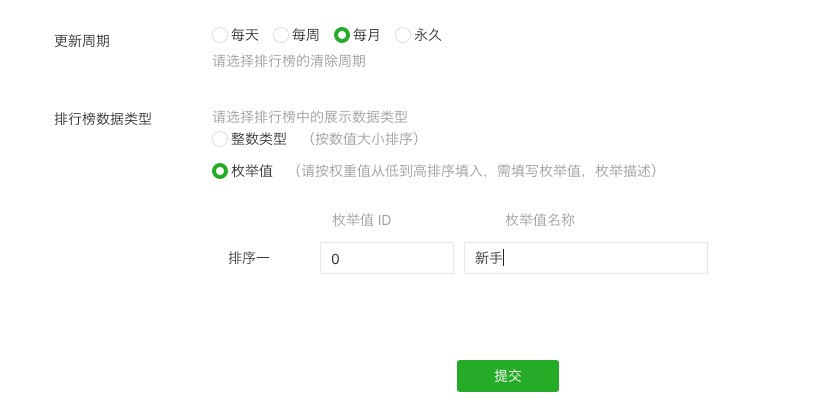Choose the 整数类型 data type radio

220,139
